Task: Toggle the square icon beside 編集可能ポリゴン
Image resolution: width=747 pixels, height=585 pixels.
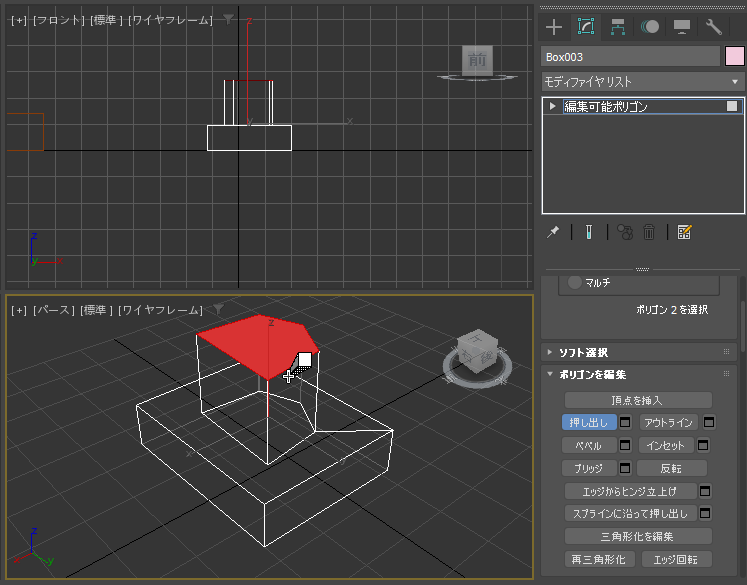Action: pyautogui.click(x=732, y=106)
